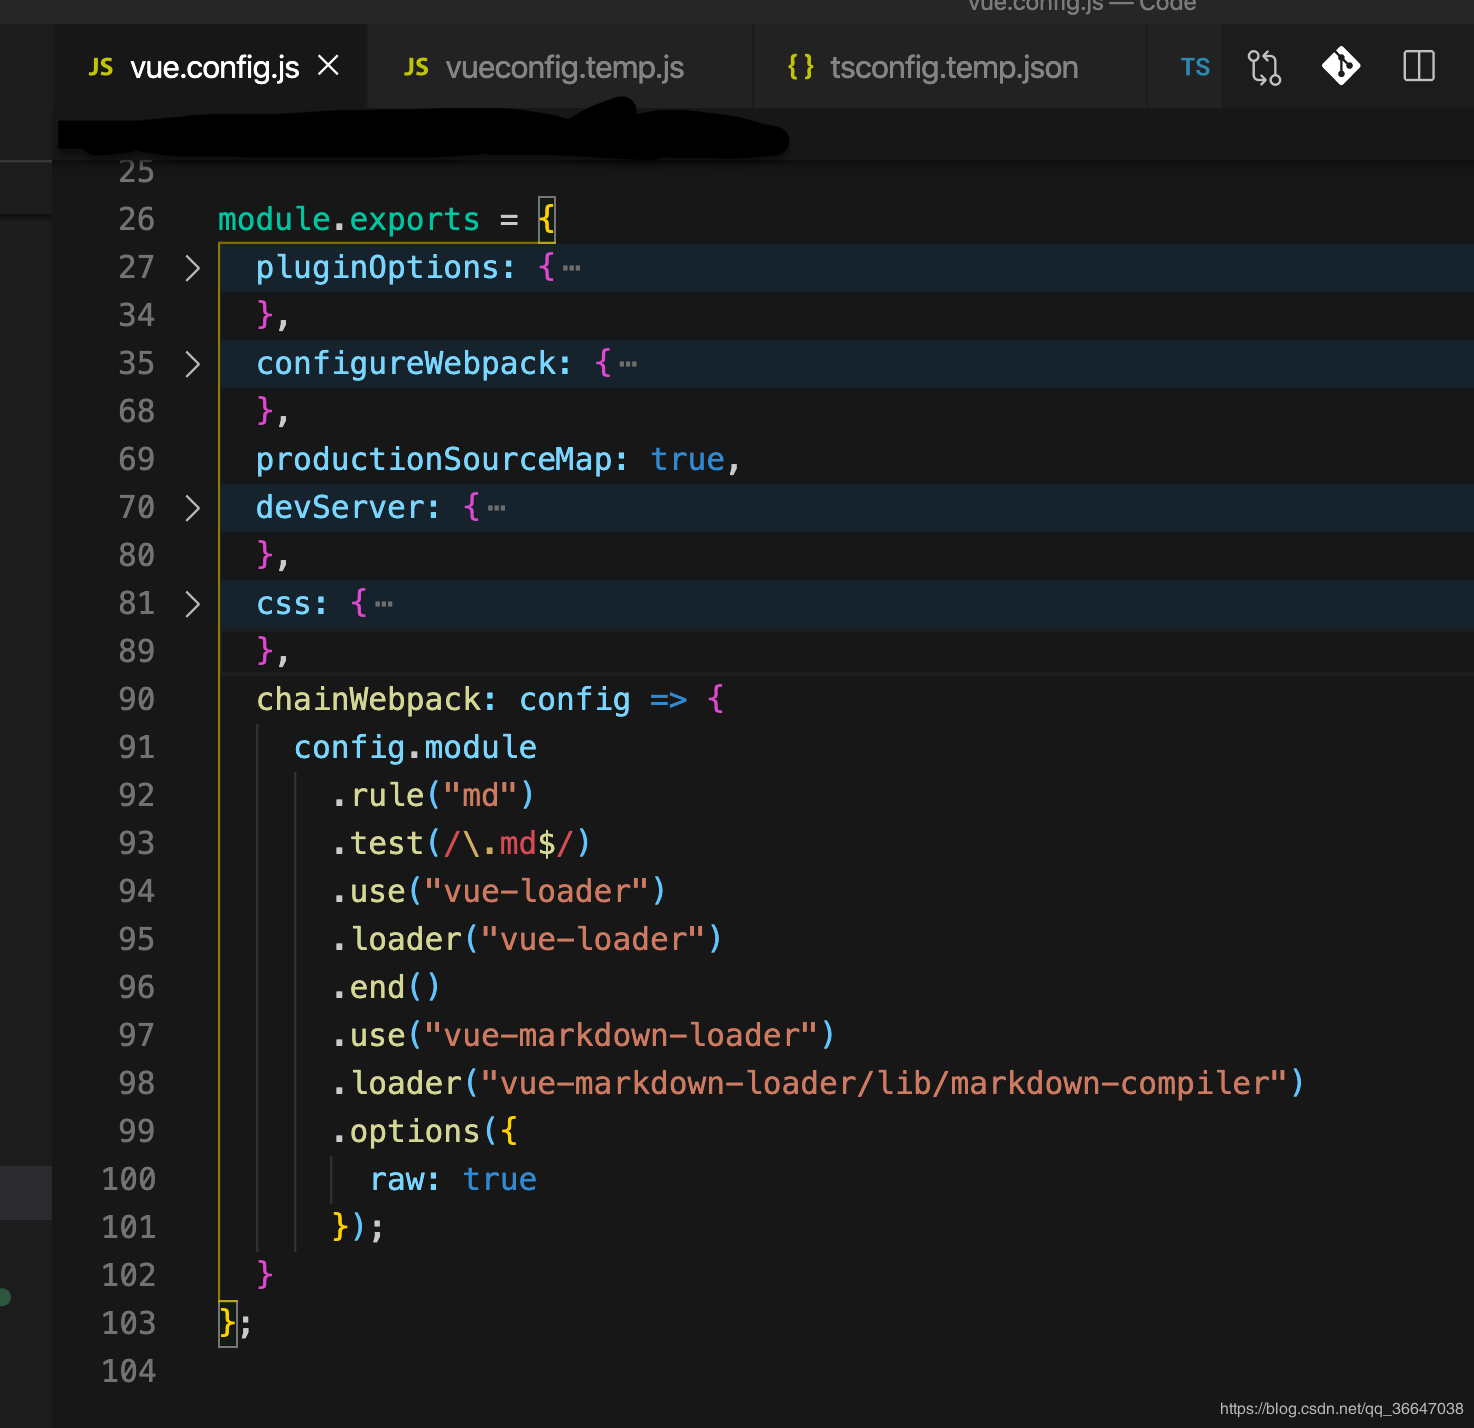Click line number 100 in the gutter

point(129,1179)
